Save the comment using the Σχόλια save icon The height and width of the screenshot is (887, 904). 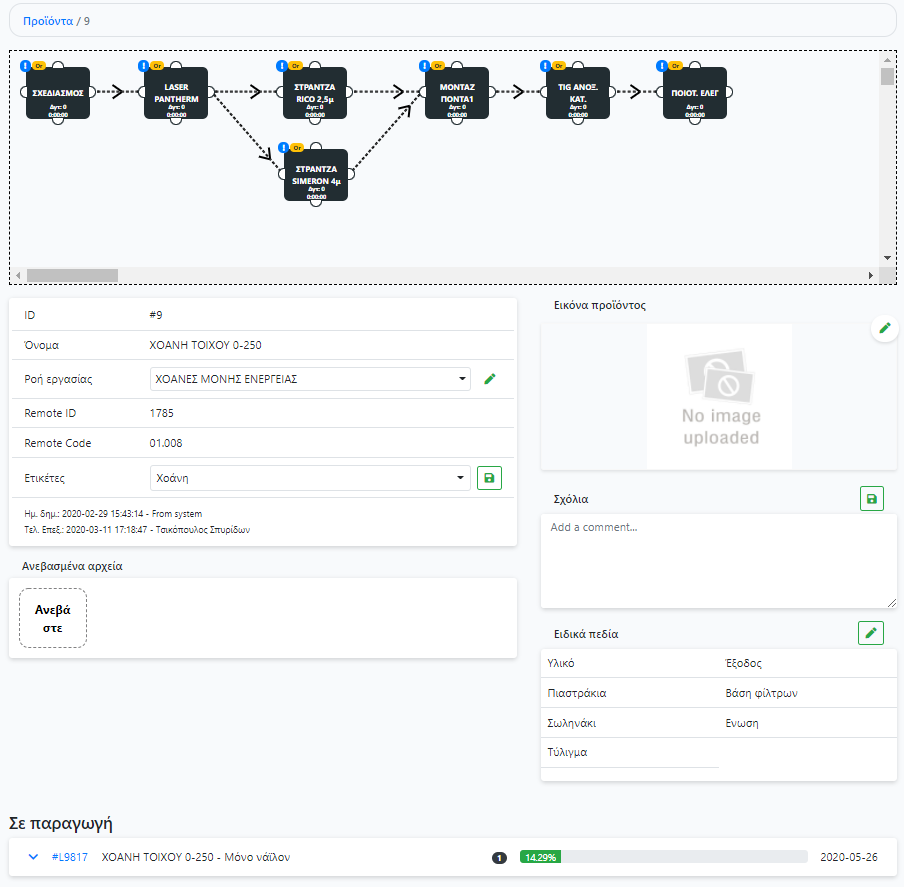[871, 498]
